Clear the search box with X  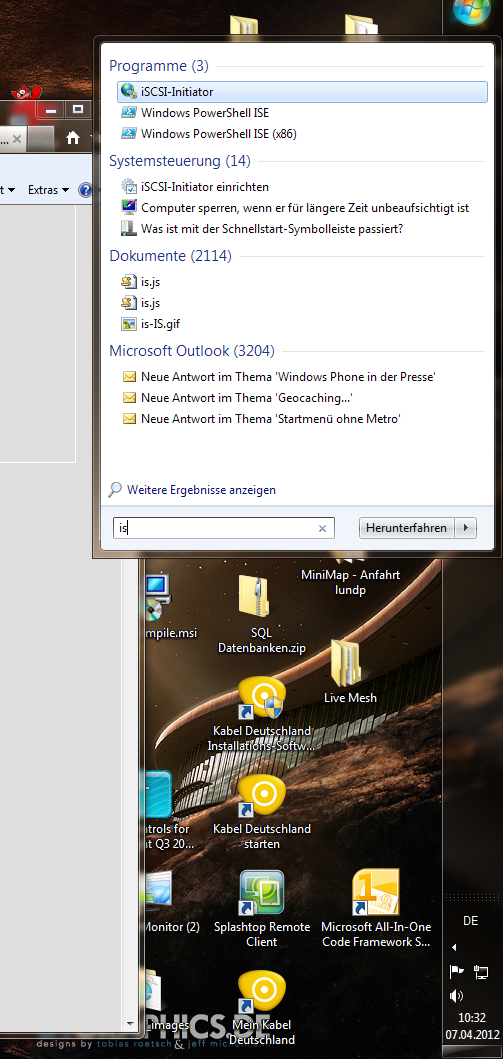click(323, 529)
